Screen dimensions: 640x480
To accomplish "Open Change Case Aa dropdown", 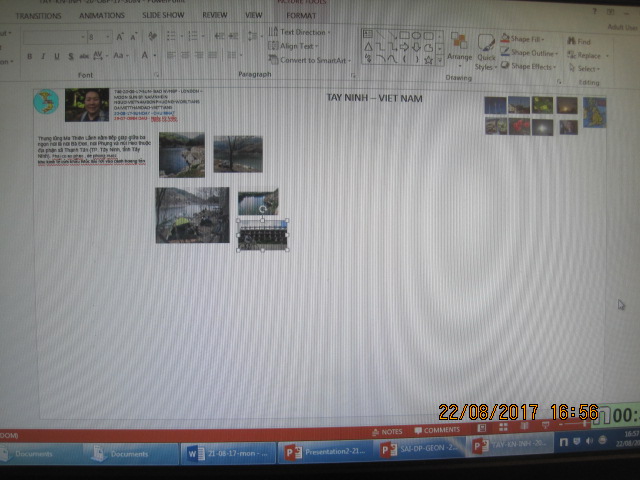I will coord(121,55).
